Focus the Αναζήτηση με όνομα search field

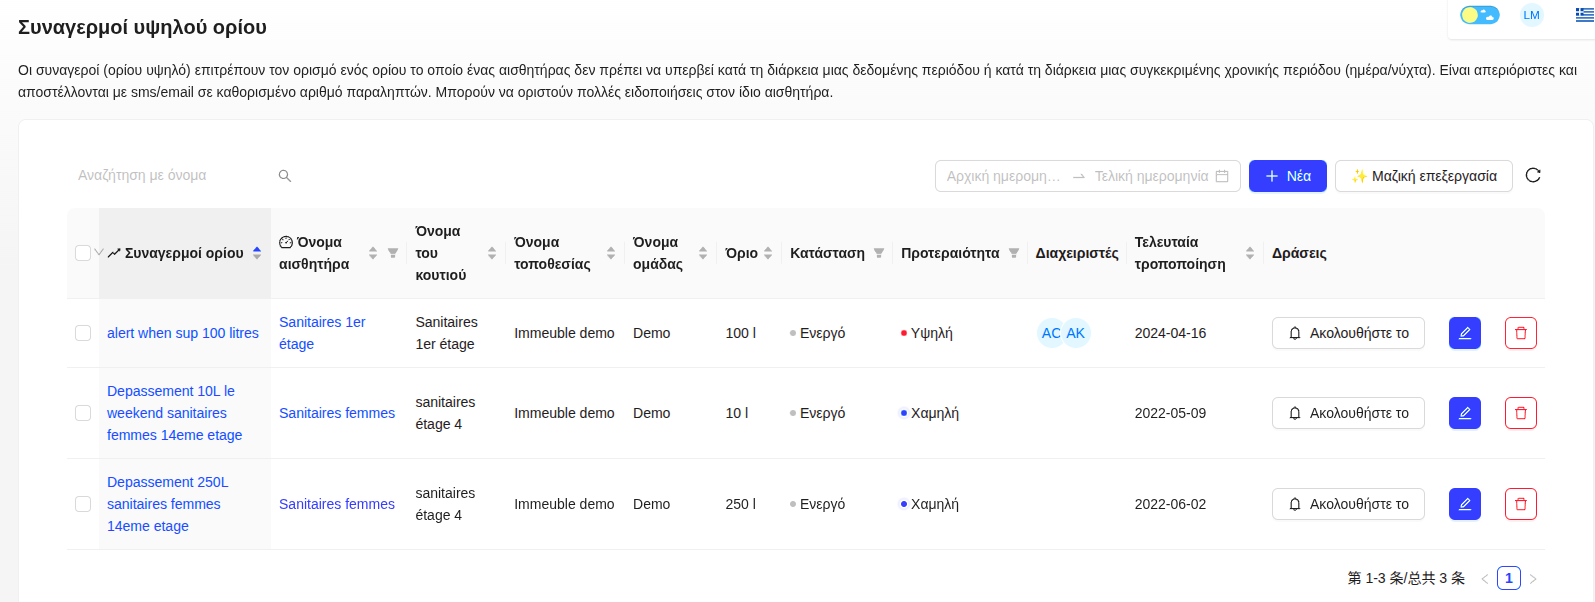[x=170, y=175]
